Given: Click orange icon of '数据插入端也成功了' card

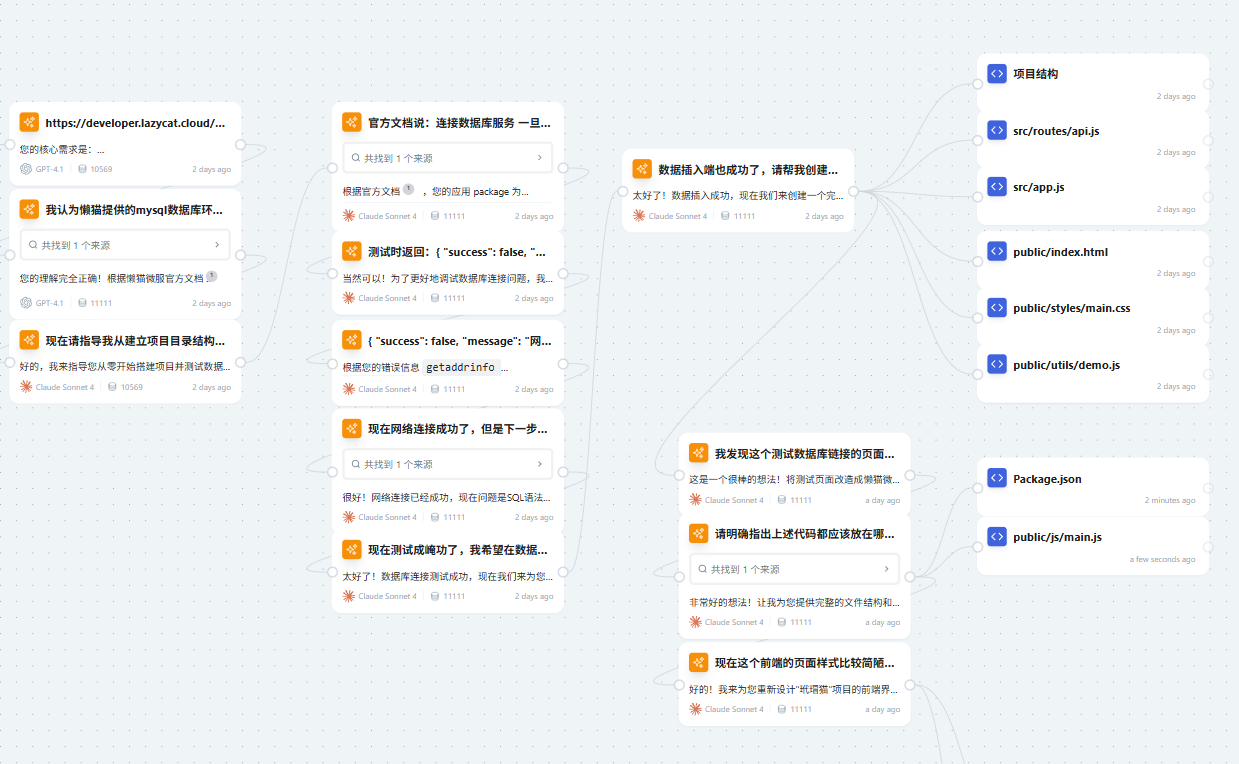Looking at the screenshot, I should click(x=642, y=169).
